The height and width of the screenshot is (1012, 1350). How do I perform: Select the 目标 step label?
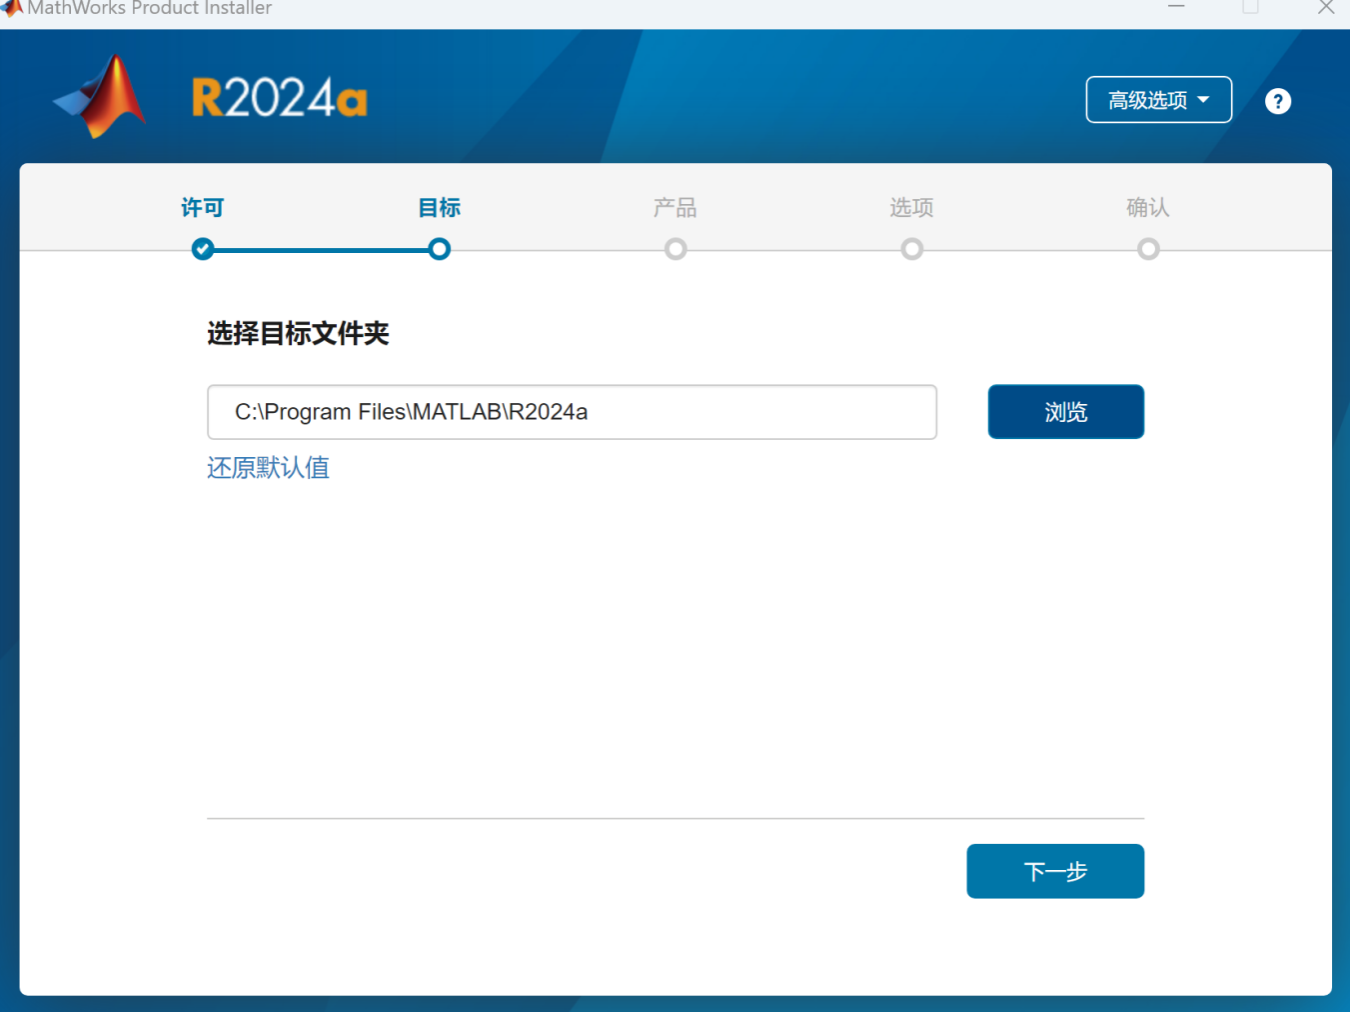tap(439, 208)
